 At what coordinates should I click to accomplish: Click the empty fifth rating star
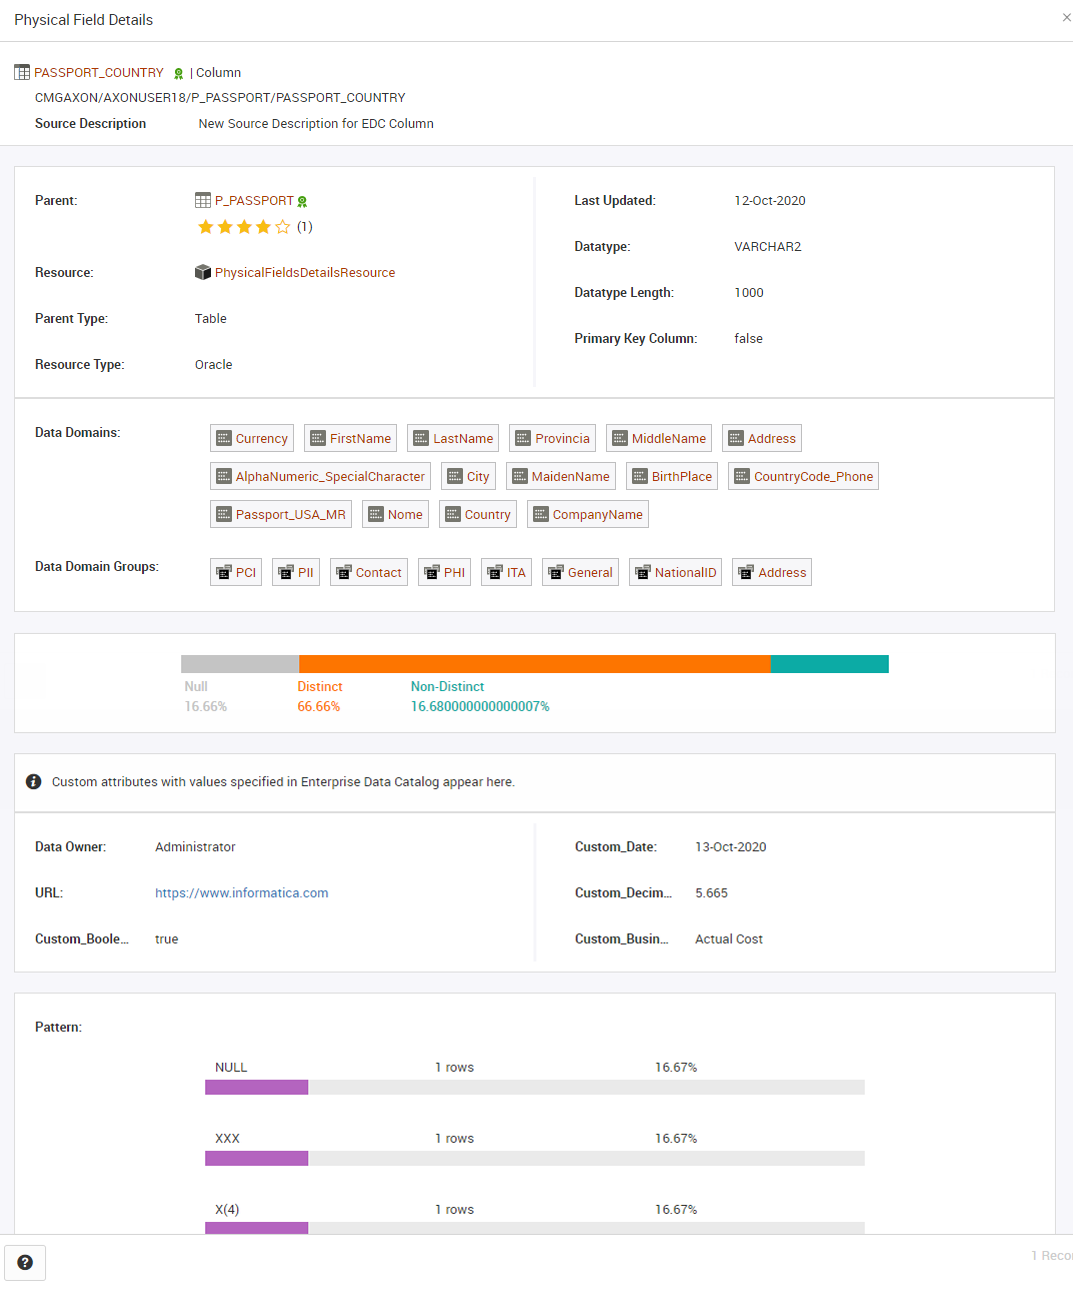pos(283,227)
